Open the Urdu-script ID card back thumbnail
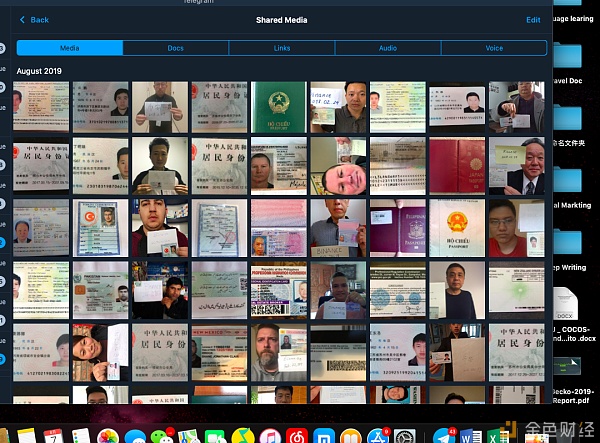This screenshot has width=600, height=443. click(219, 290)
